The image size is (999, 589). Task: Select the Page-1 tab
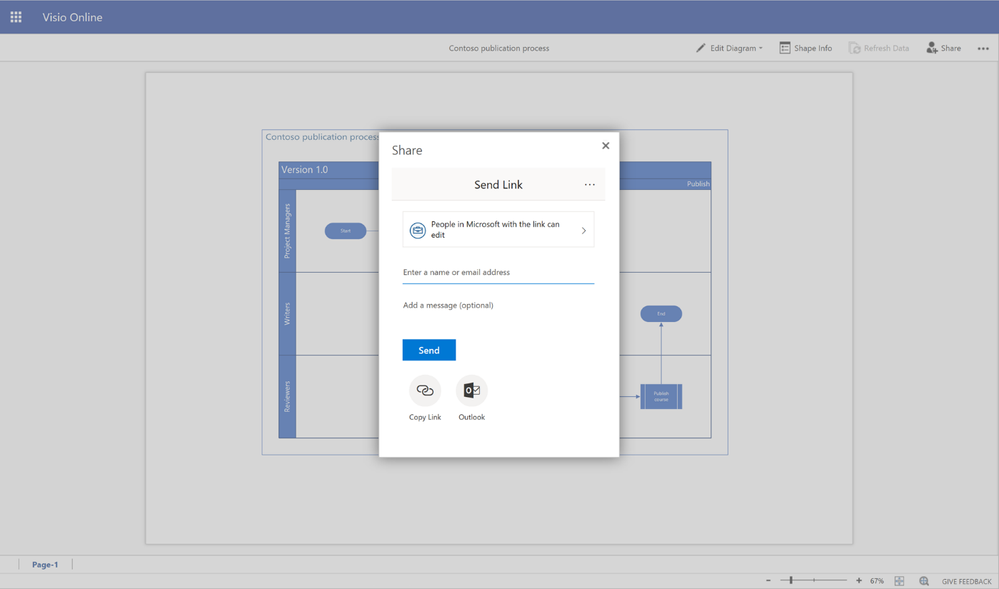click(x=45, y=565)
